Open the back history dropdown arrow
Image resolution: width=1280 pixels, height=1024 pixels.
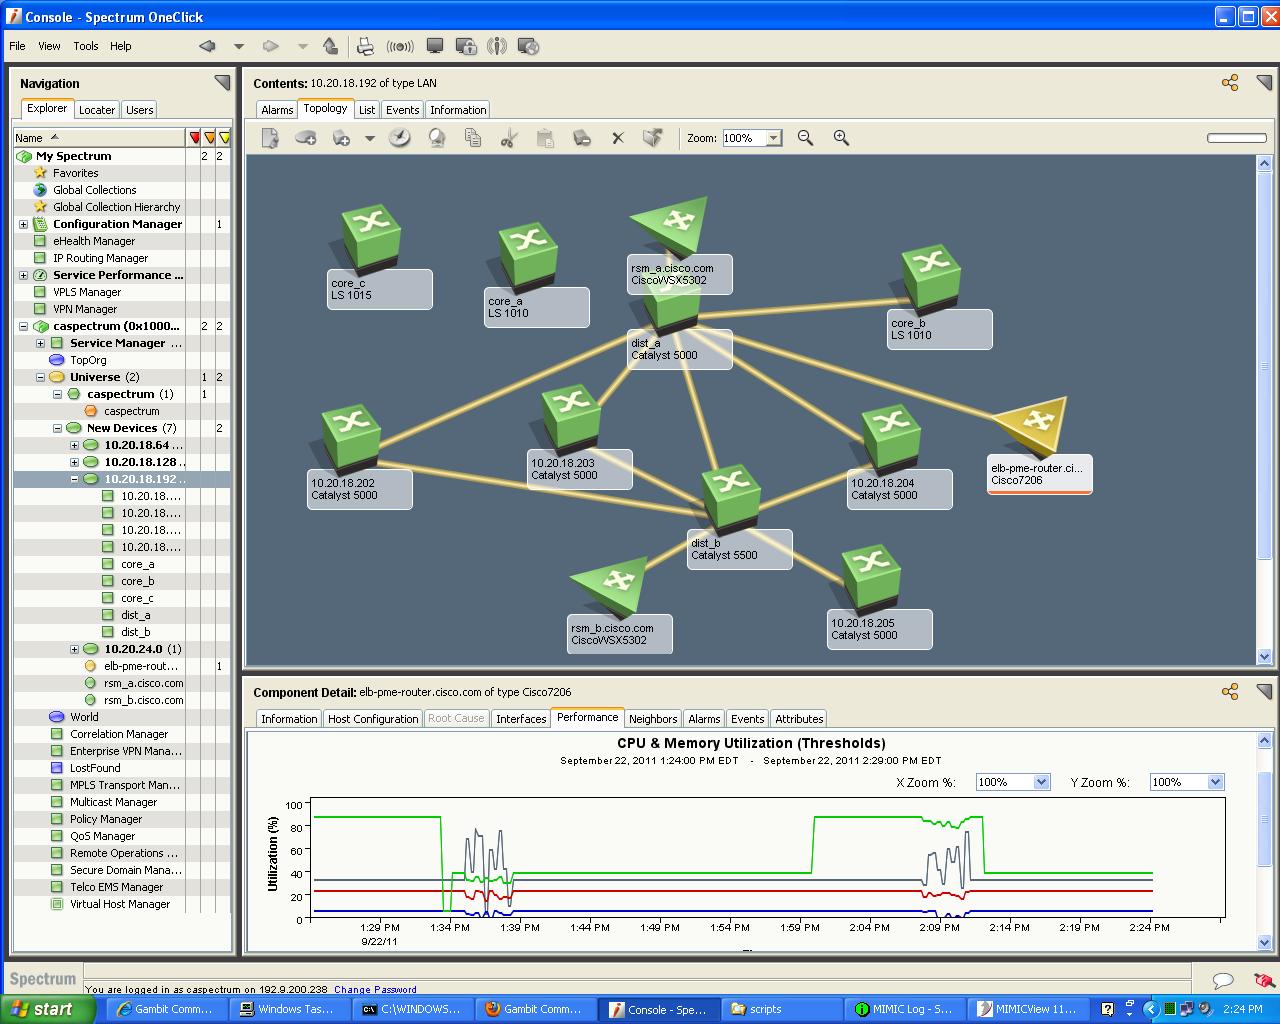click(239, 46)
